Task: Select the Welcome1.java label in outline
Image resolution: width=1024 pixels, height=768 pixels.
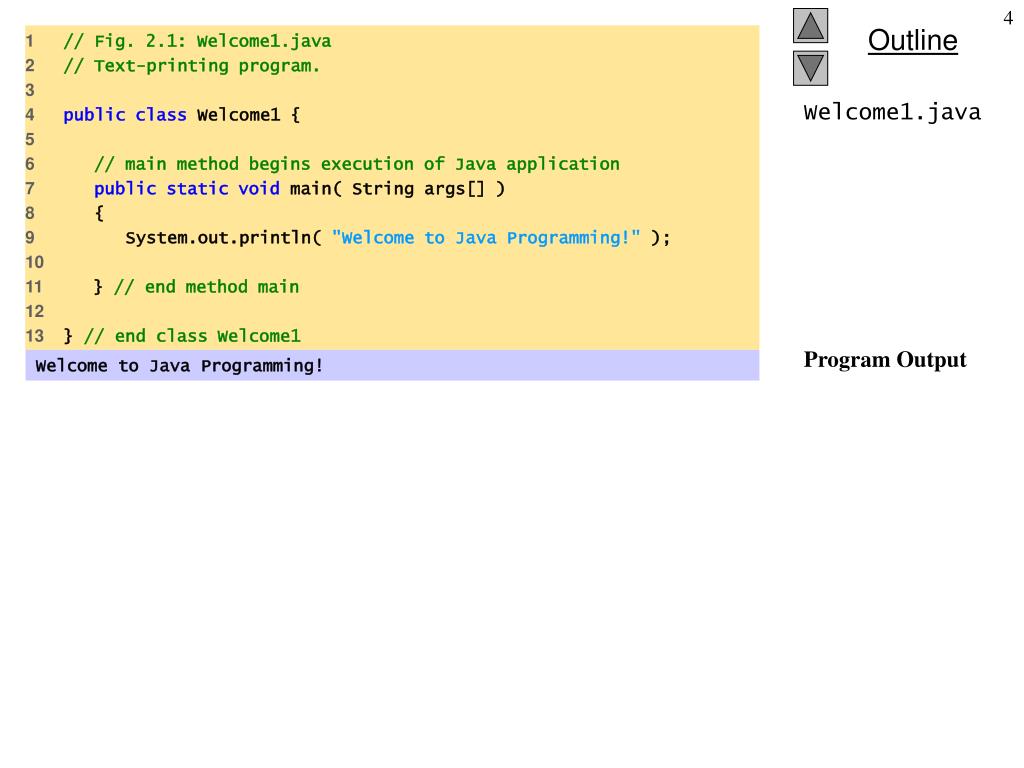Action: pos(892,112)
